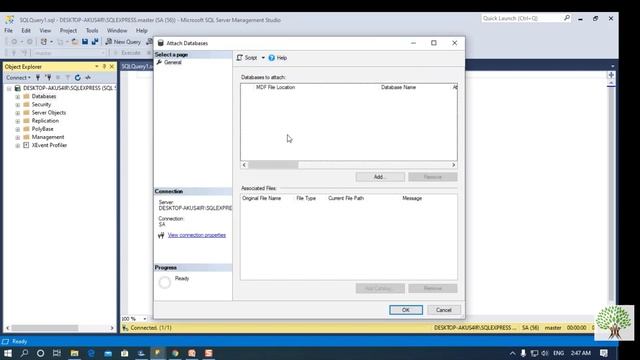The height and width of the screenshot is (360, 640).
Task: Open the zoom percentage dropdown in query editor
Action: click(x=144, y=319)
